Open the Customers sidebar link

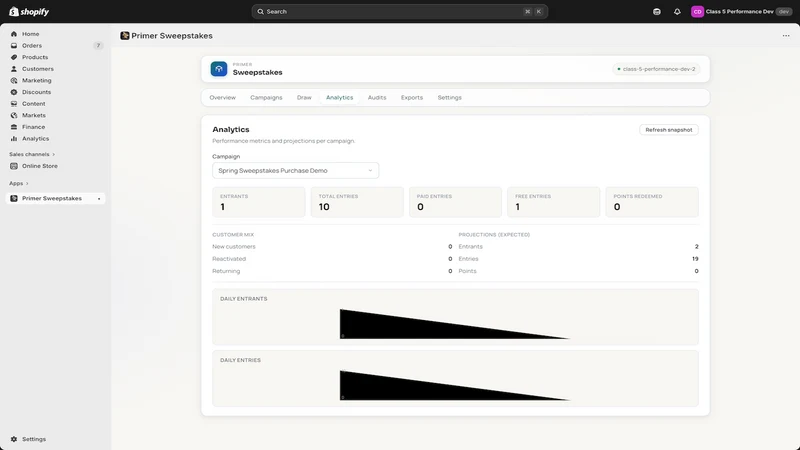pos(37,69)
